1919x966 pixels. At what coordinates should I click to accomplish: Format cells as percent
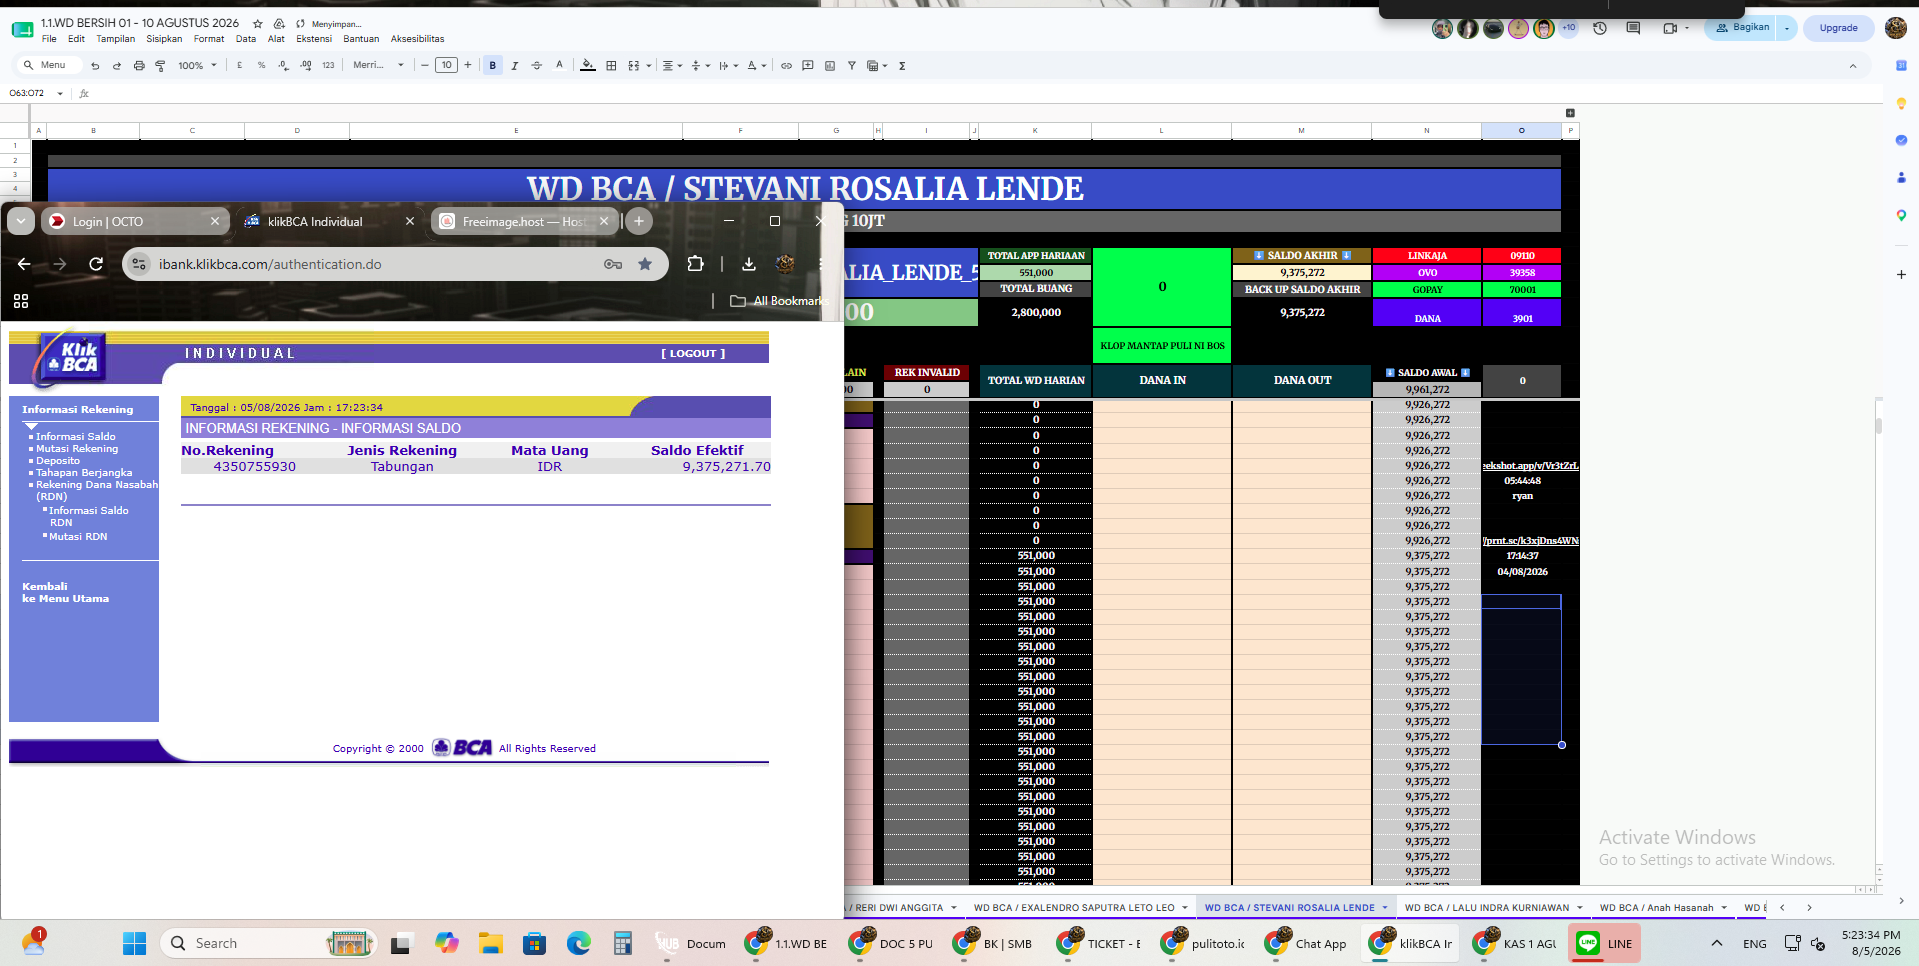261,66
